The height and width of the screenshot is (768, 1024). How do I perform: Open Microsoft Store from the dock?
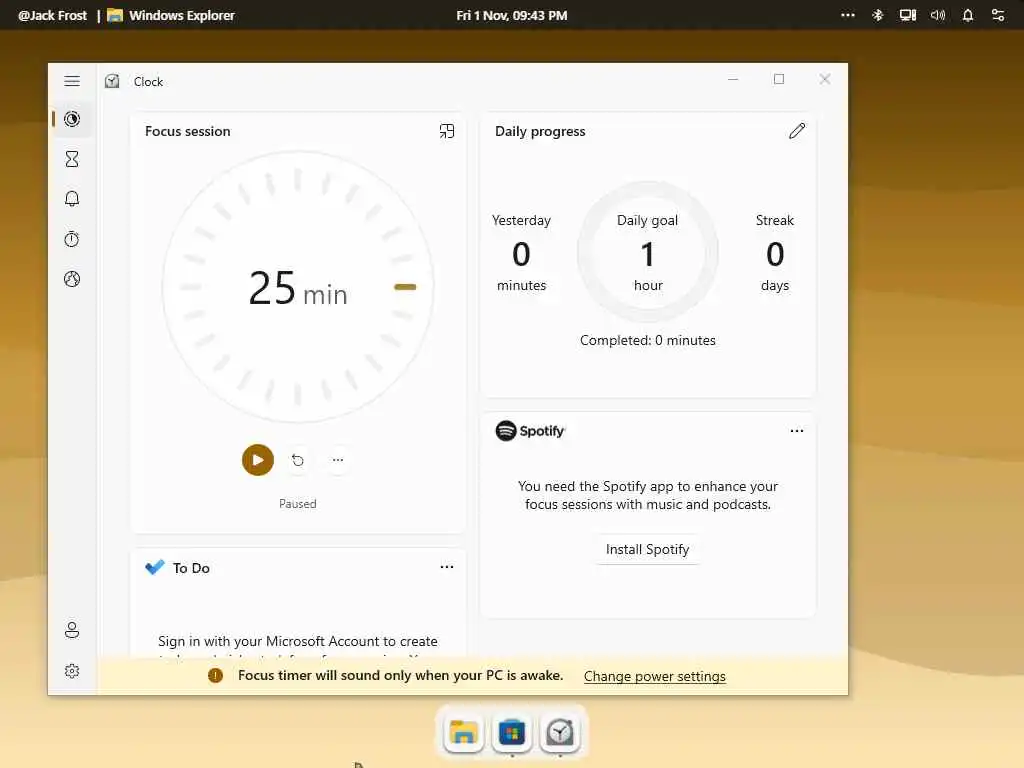512,732
